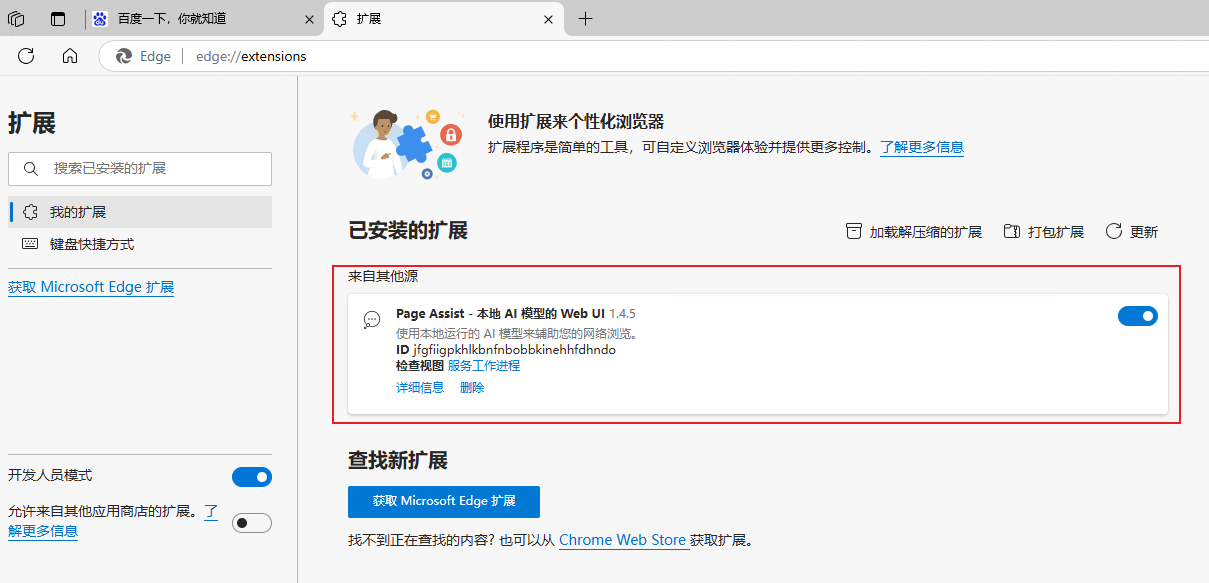Image resolution: width=1209 pixels, height=583 pixels.
Task: Click the 使用扩展来个性化浏览器 heading
Action: pos(576,122)
